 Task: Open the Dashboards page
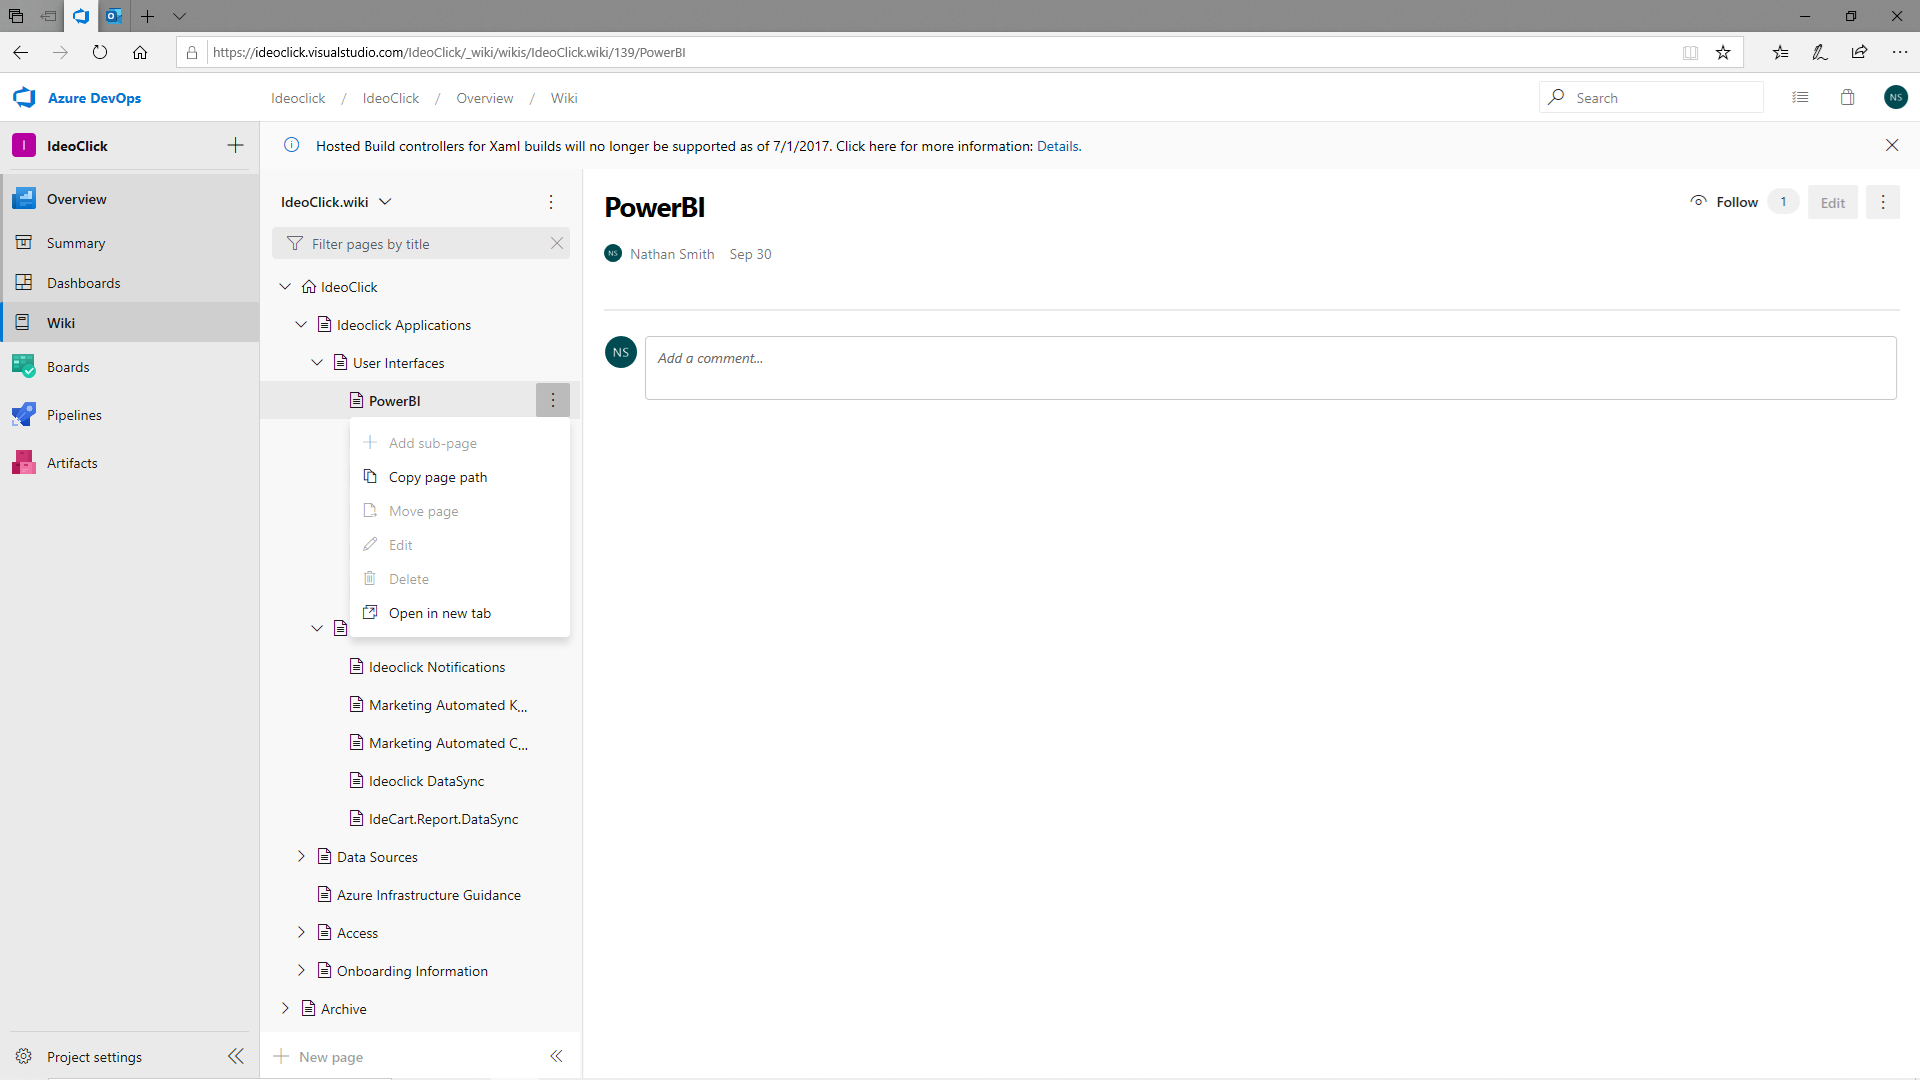coord(83,283)
